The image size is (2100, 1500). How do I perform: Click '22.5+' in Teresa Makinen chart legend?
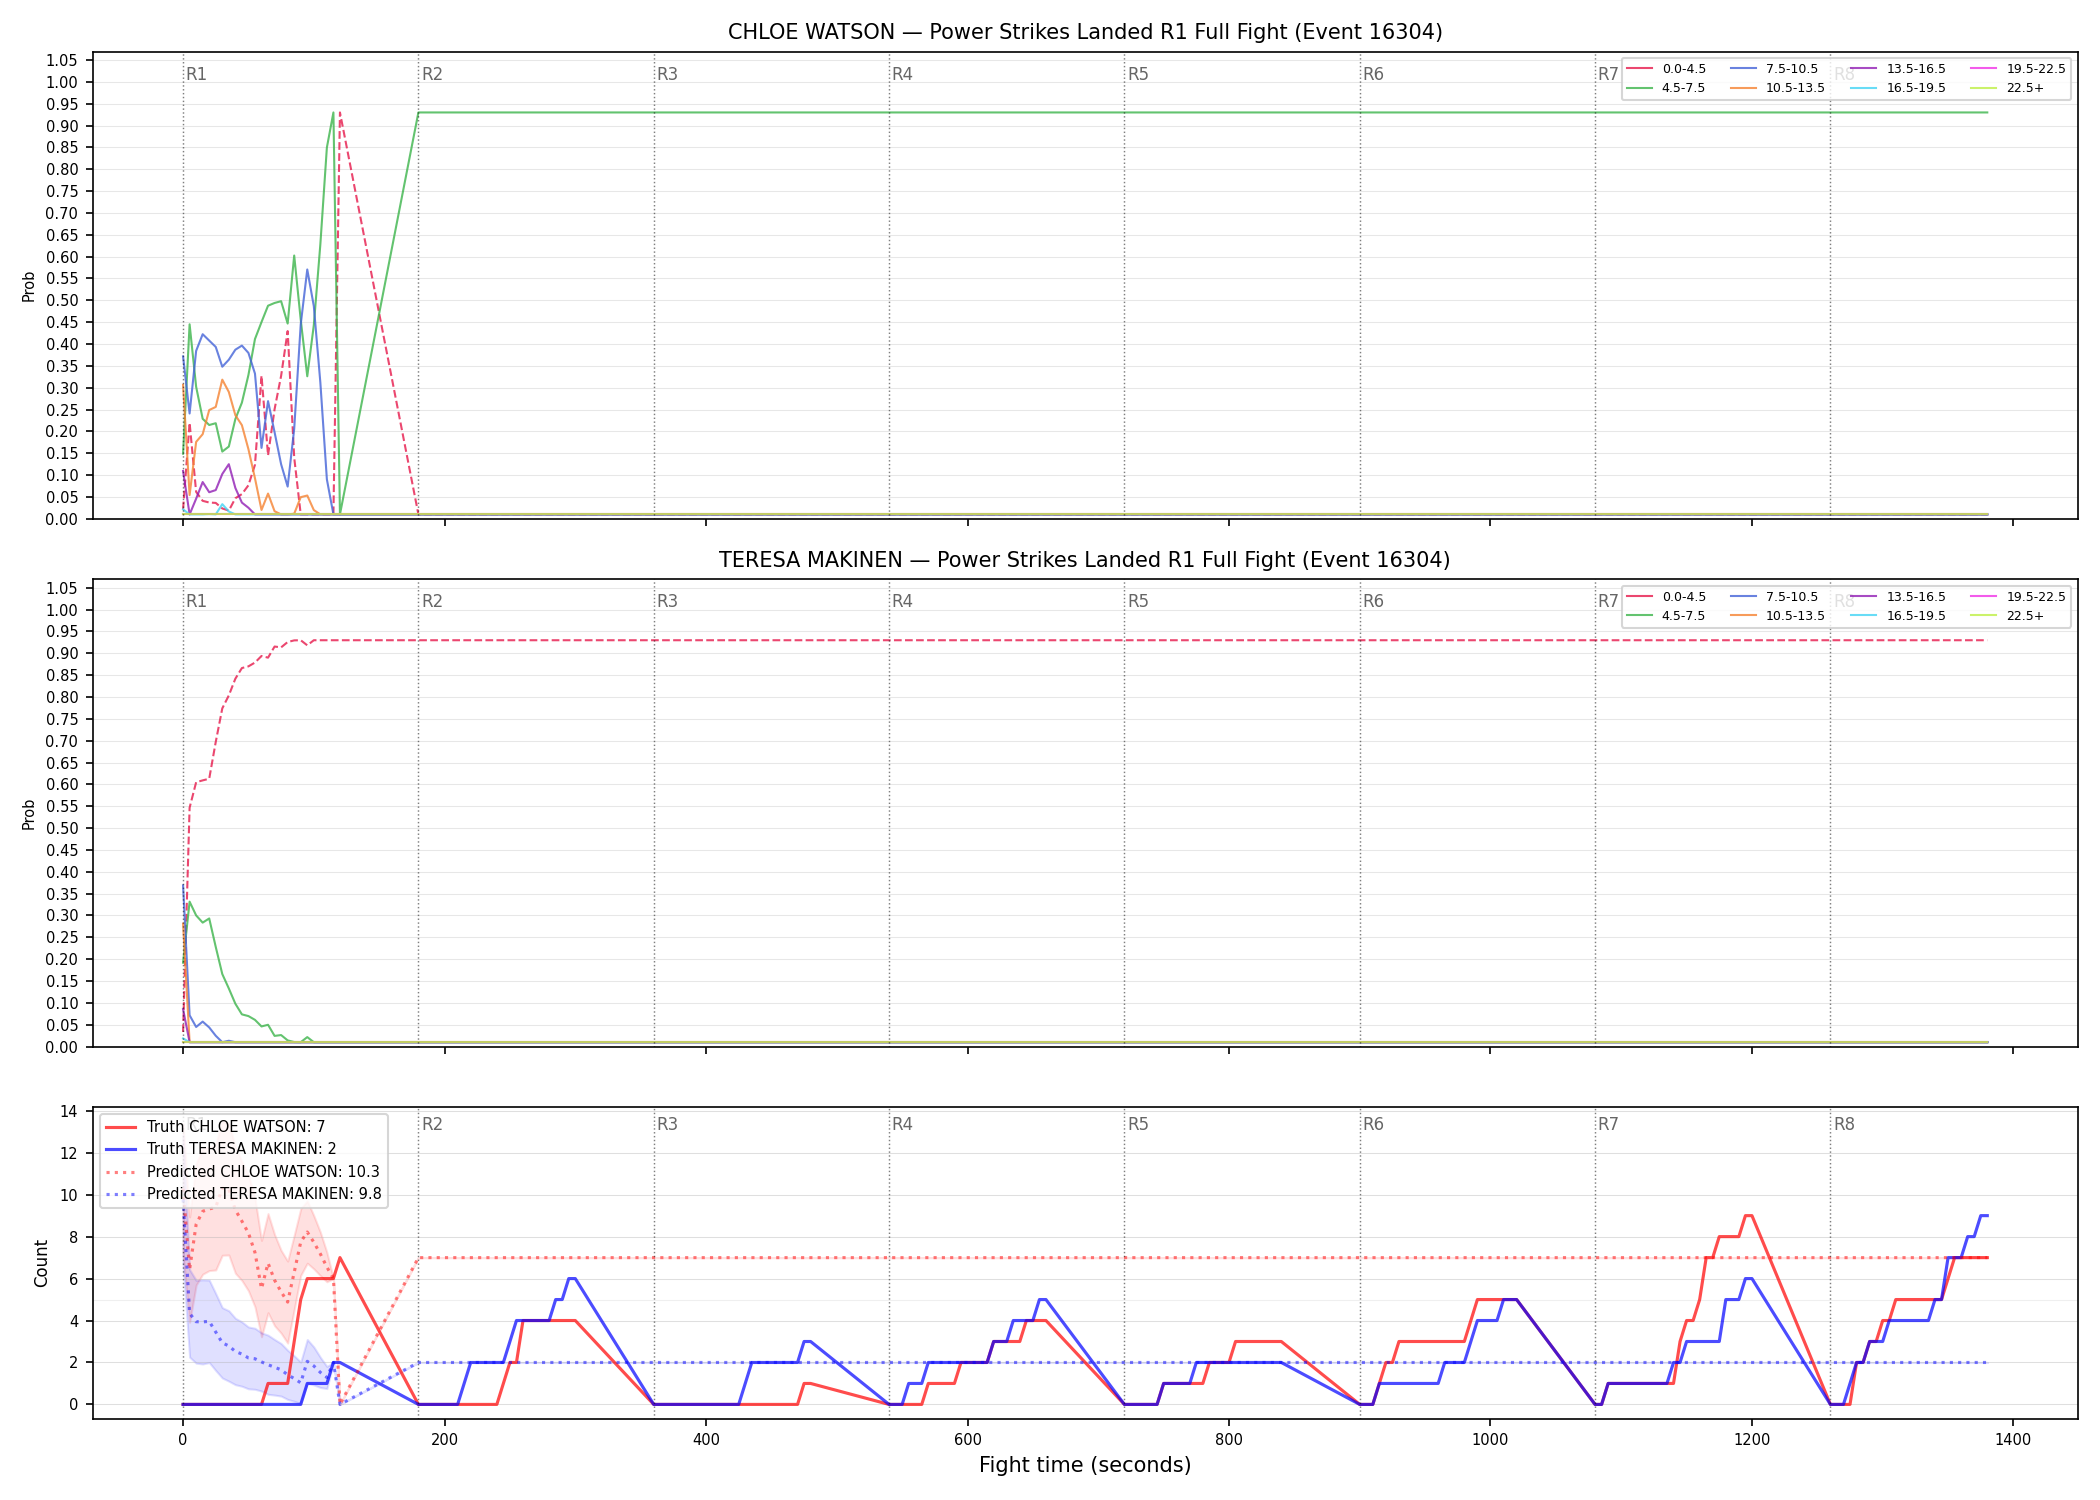coord(2025,616)
